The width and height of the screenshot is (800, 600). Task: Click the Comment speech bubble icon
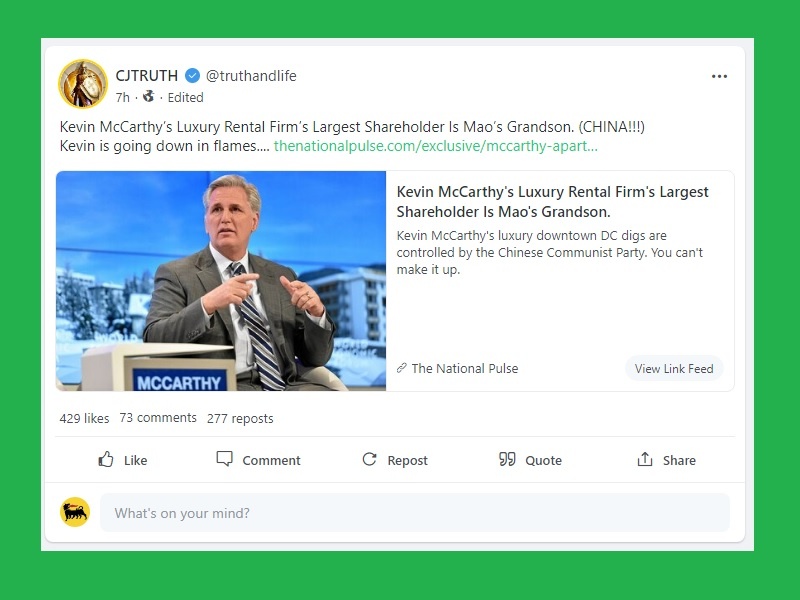click(224, 459)
